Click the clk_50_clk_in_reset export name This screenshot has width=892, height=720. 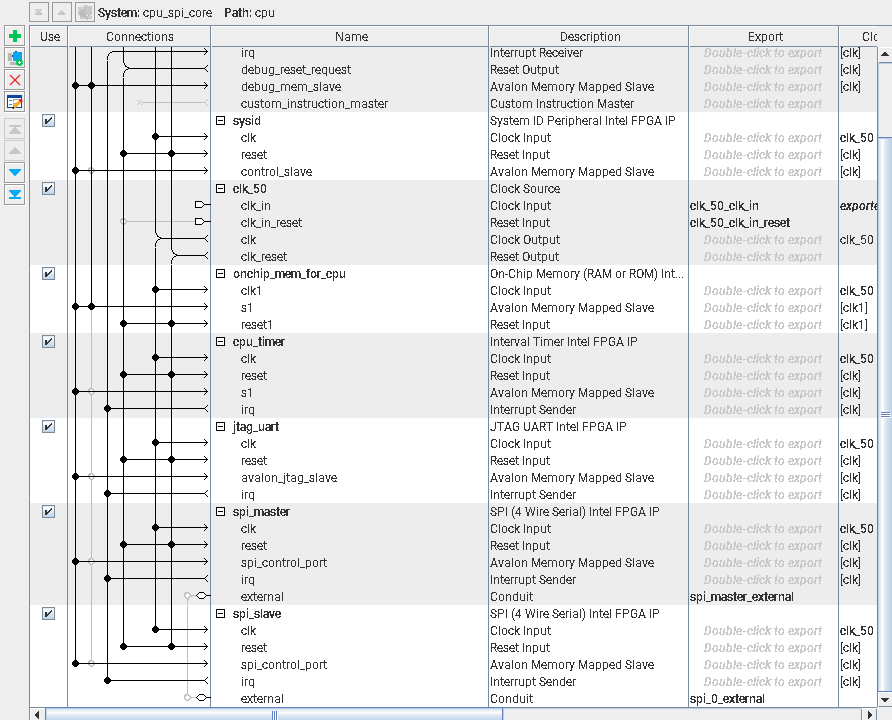click(740, 223)
